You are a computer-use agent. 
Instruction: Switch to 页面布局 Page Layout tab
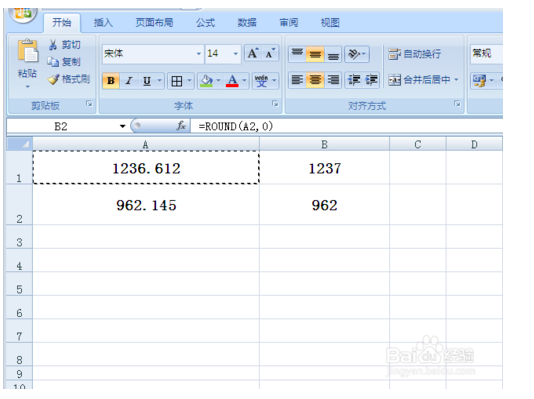tap(154, 23)
